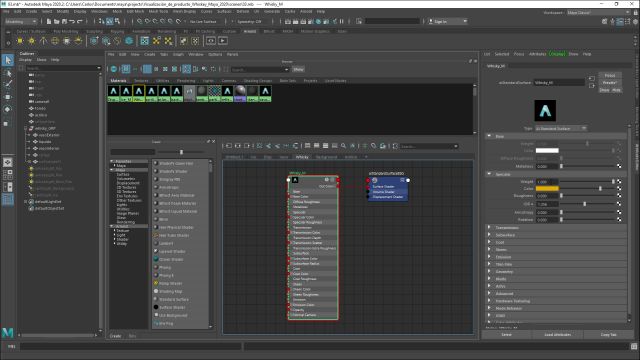Click the map button beside Specular Weight

coord(619,181)
